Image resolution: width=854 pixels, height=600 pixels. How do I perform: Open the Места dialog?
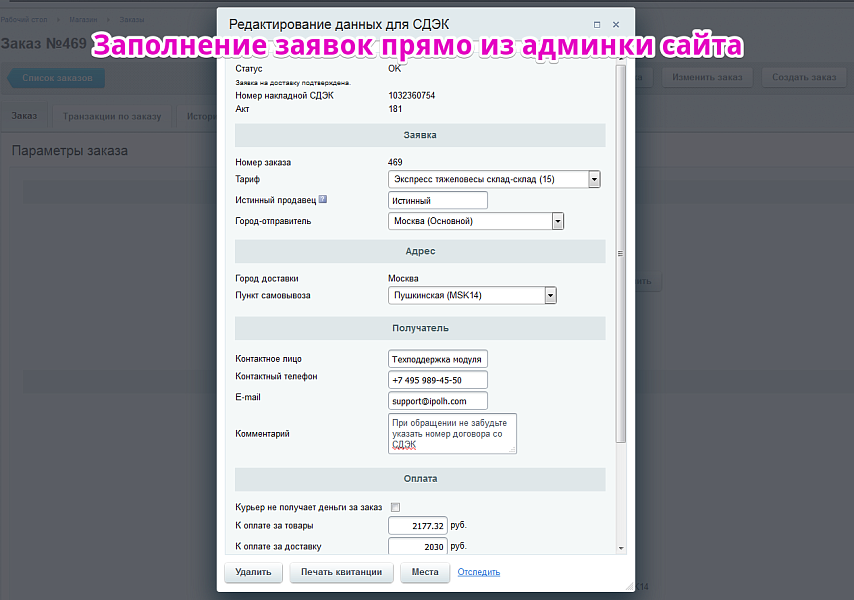tap(424, 572)
